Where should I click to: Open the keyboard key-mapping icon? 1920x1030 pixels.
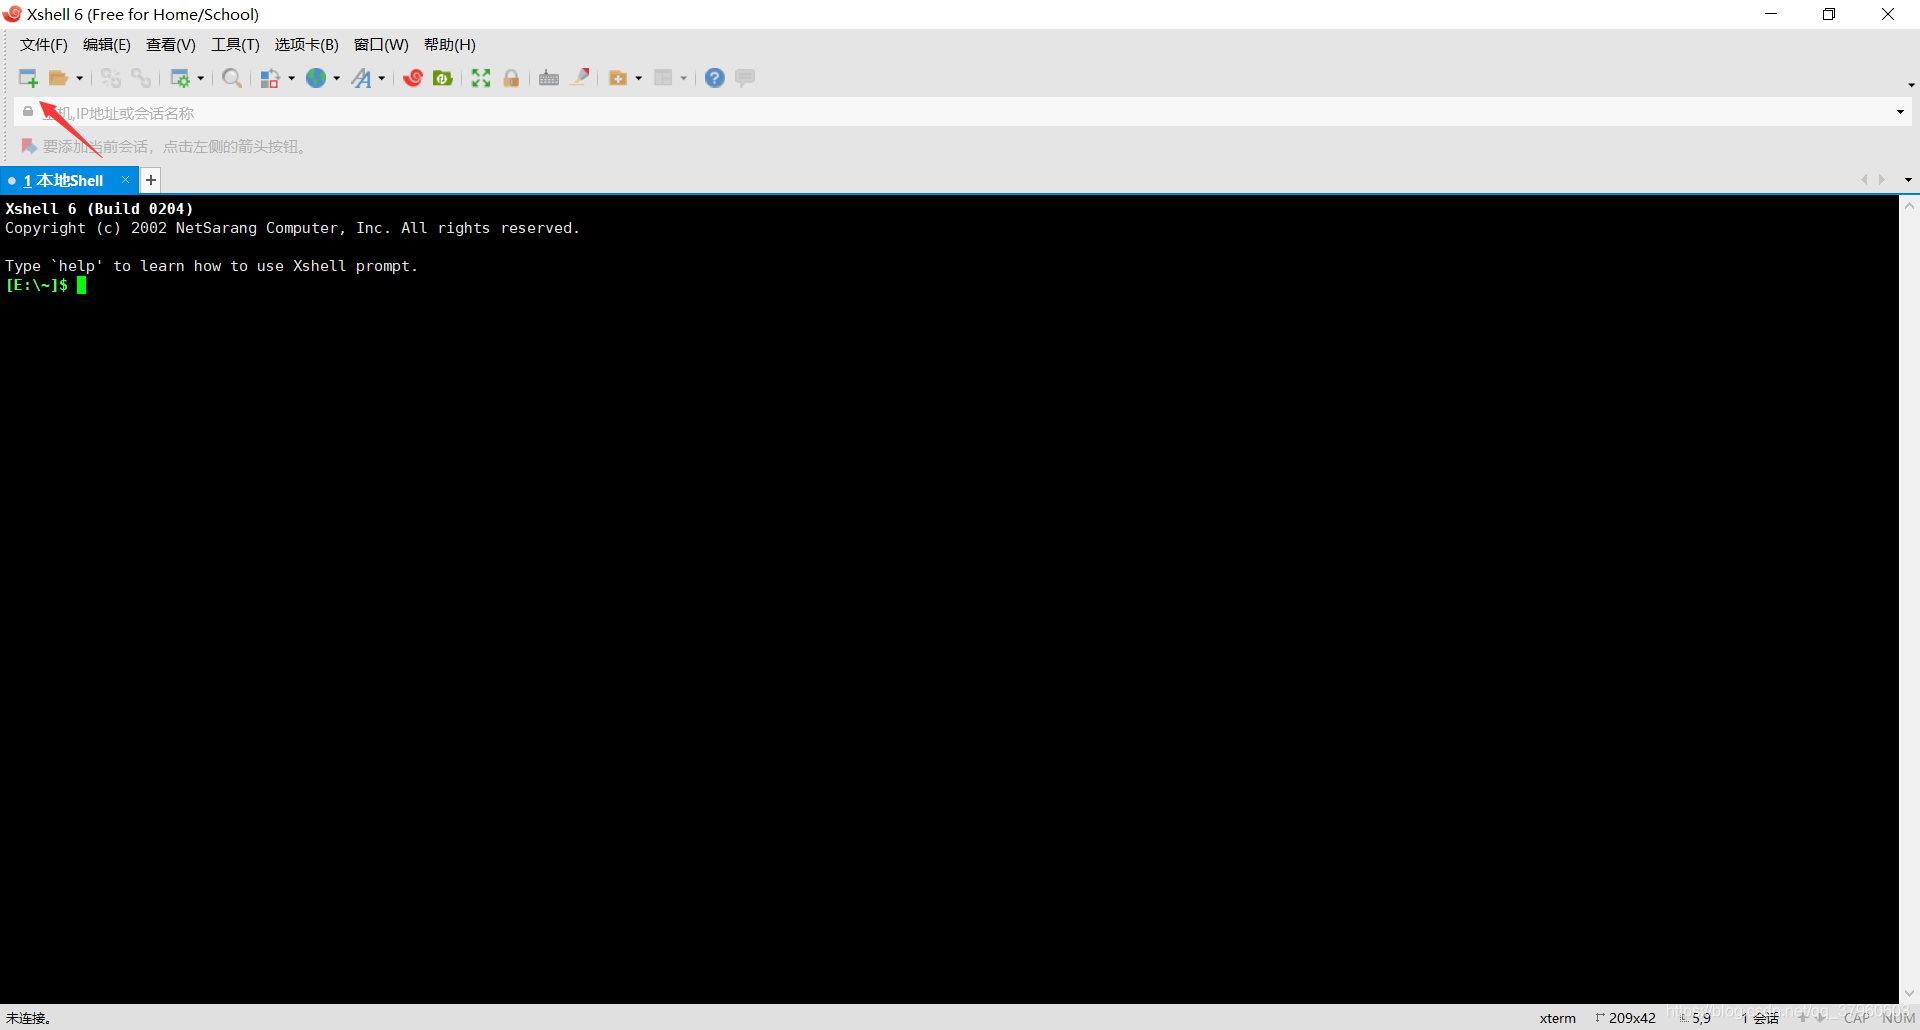[x=549, y=78]
